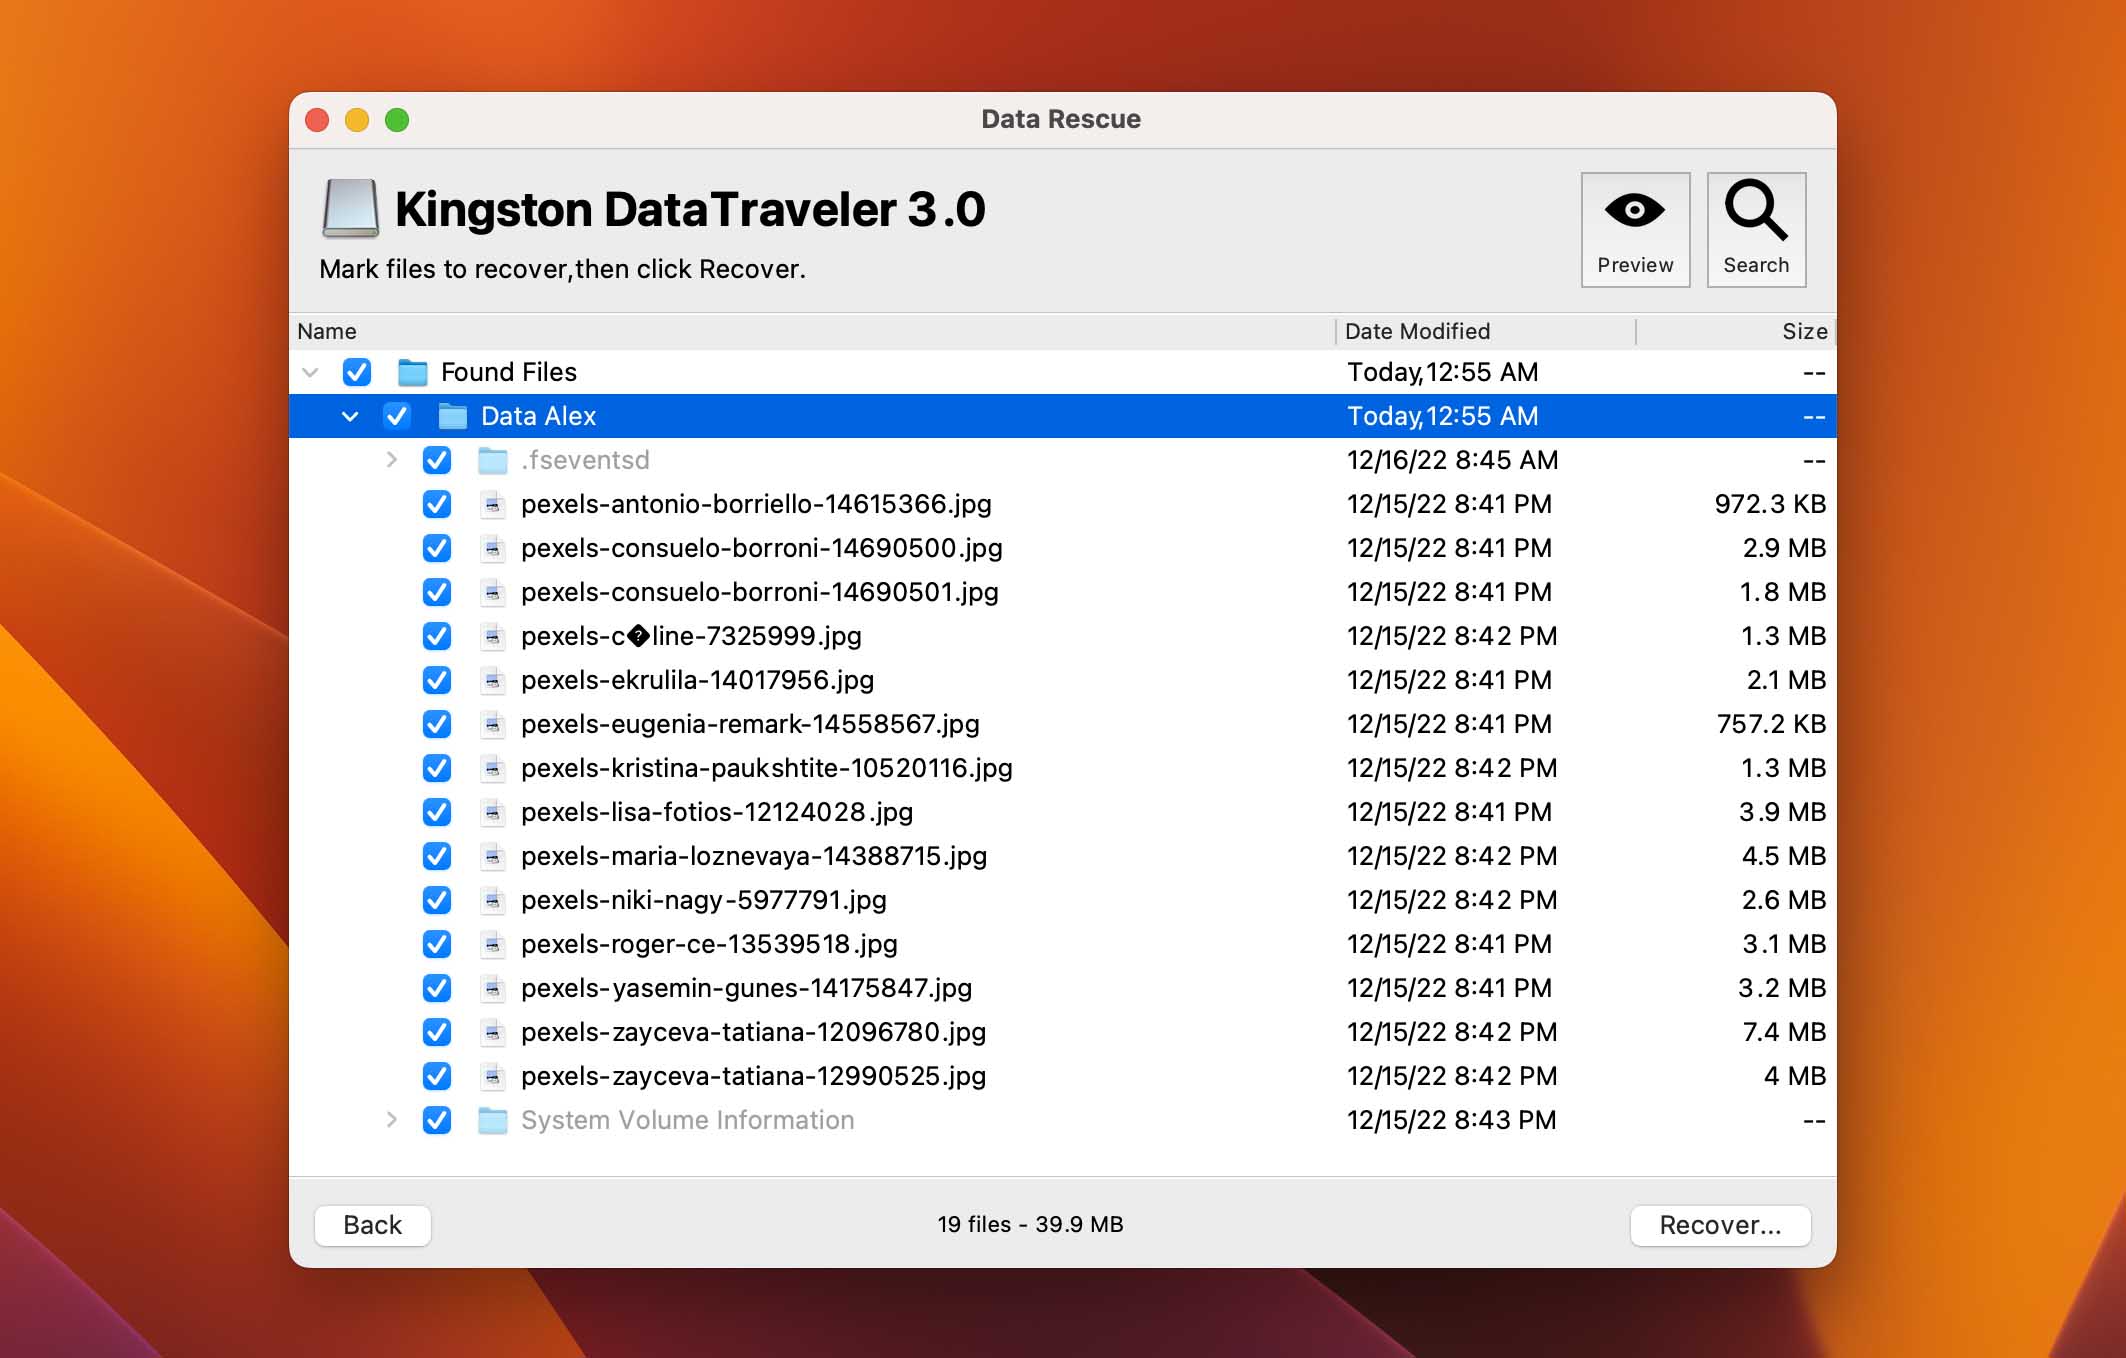Click file icon for pexels-antonio-borriello-14615366.jpg
The width and height of the screenshot is (2126, 1358).
tap(492, 505)
